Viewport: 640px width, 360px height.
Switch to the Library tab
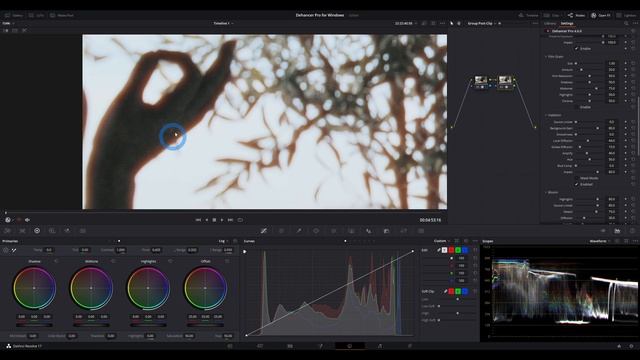[550, 23]
